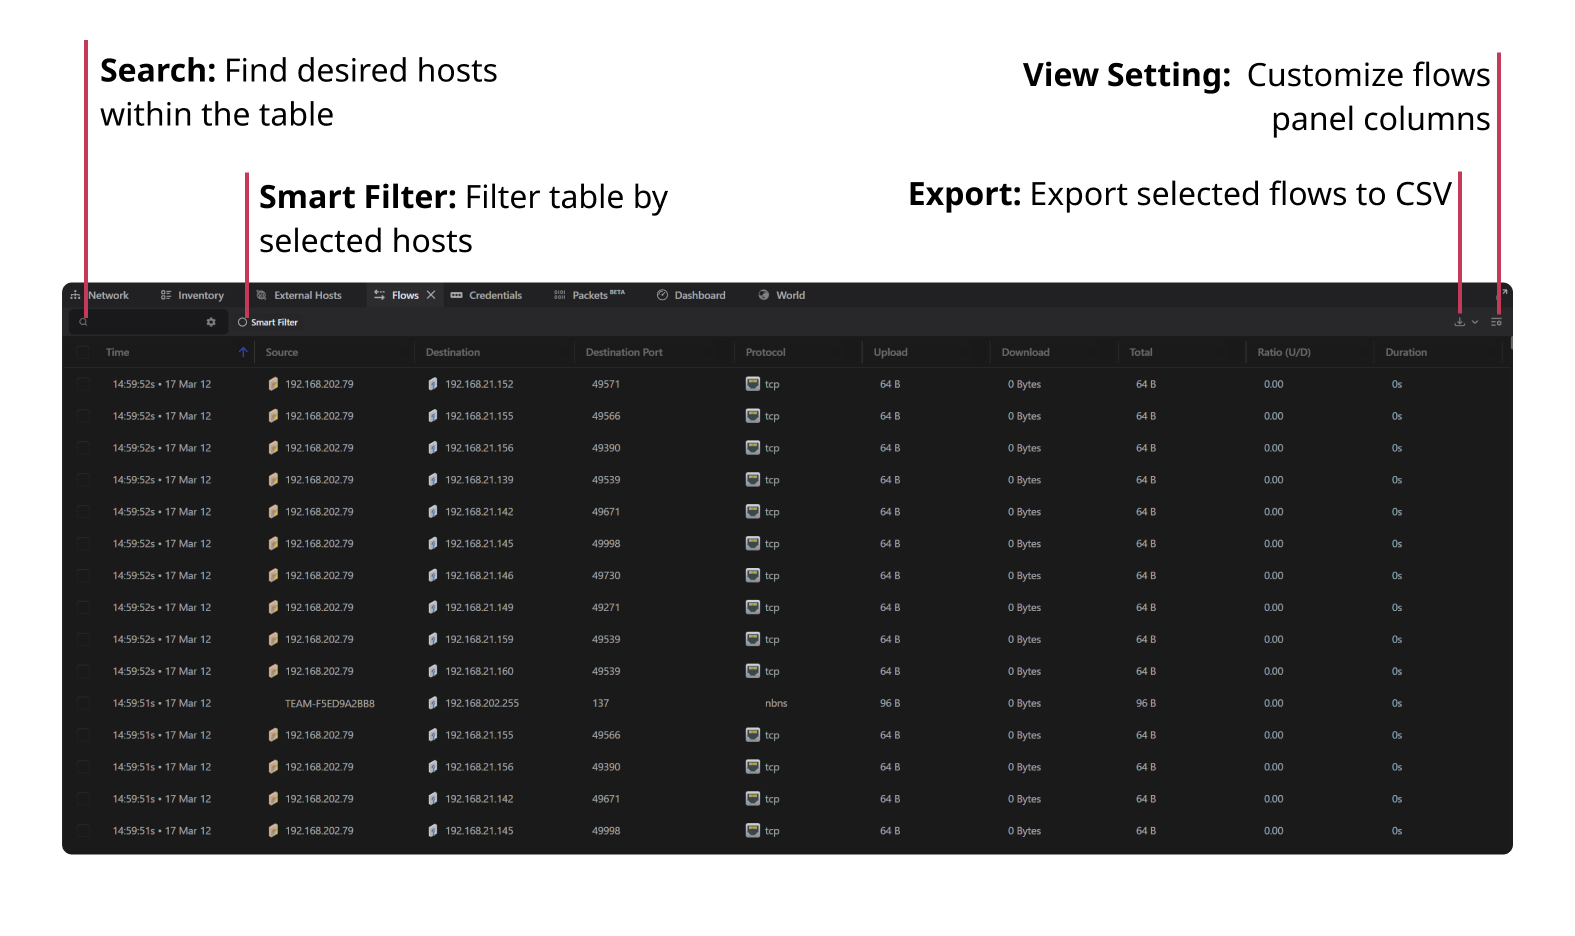Click destination 192.168.202.255 cell
The image size is (1575, 936).
(x=482, y=704)
